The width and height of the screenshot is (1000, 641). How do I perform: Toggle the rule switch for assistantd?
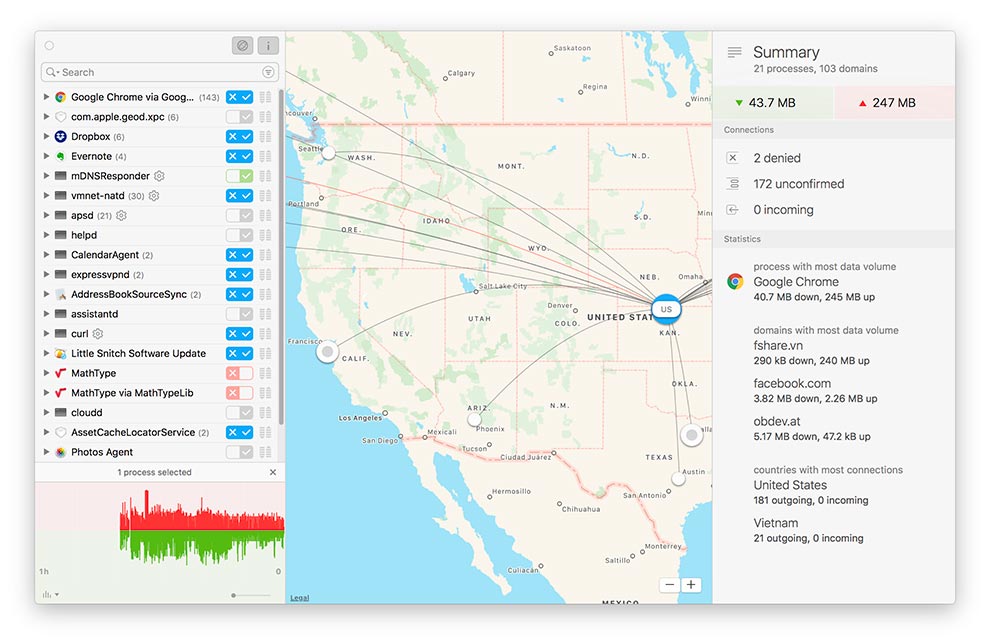click(x=239, y=314)
